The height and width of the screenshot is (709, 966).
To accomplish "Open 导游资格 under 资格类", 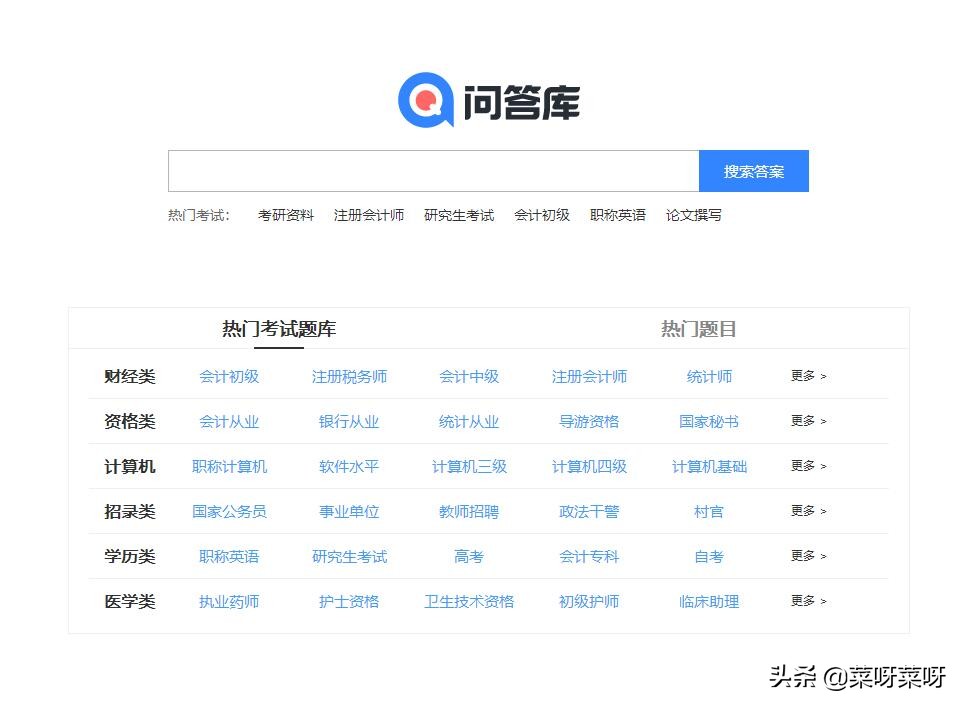I will point(588,421).
